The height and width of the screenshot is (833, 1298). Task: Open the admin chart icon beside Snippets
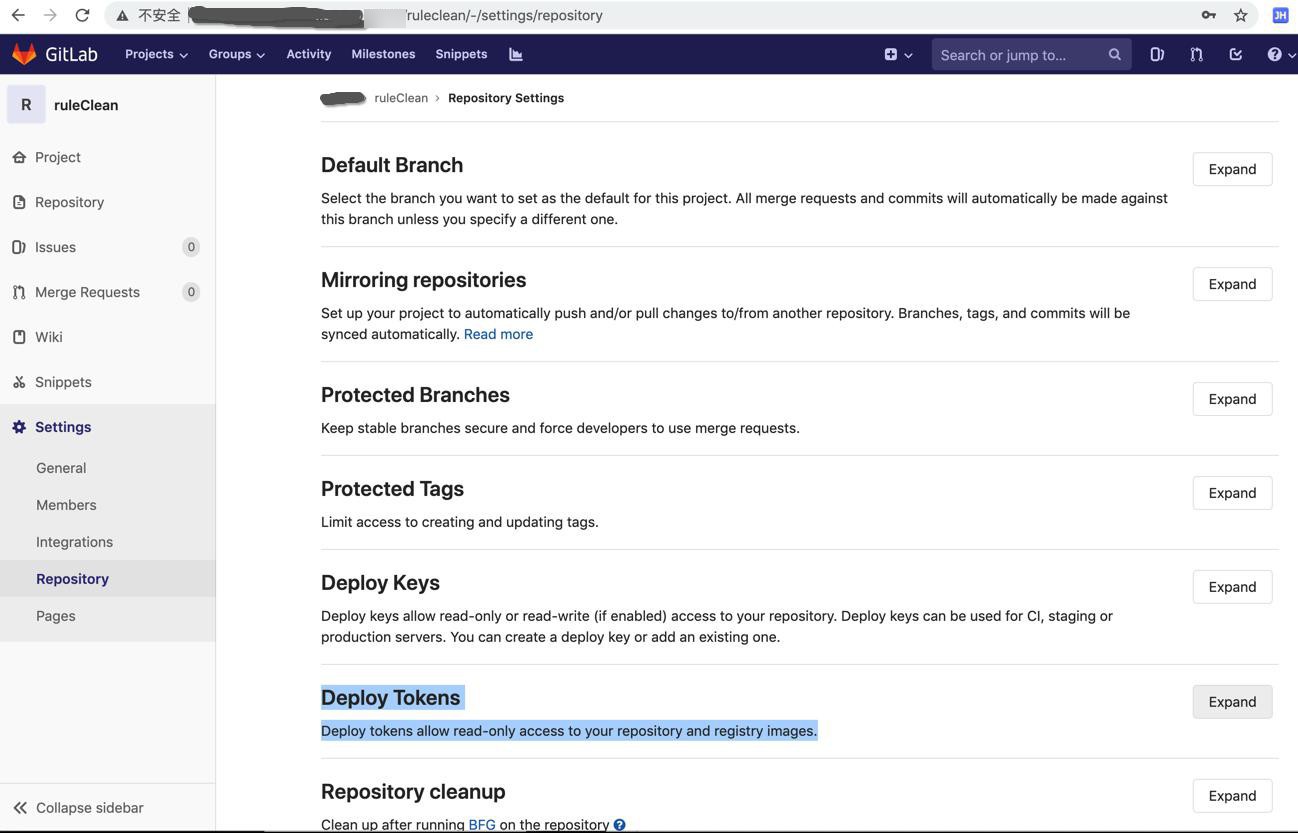514,54
